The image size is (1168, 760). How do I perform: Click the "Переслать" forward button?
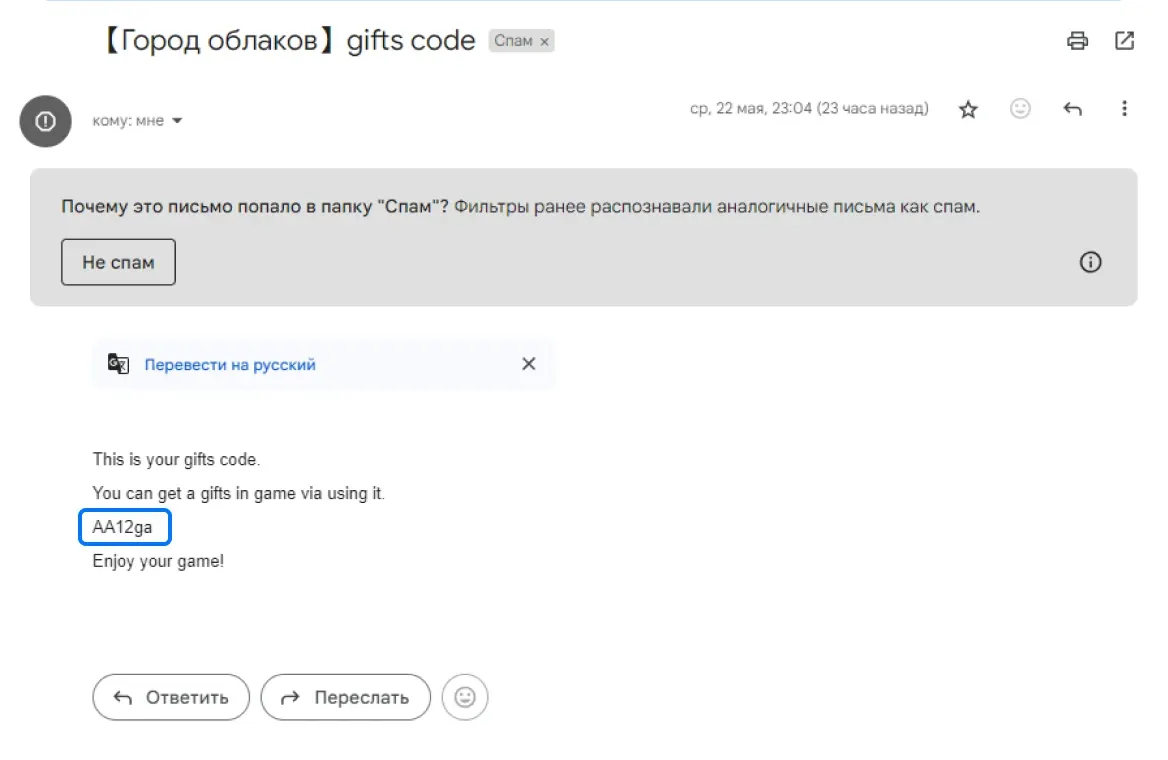345,697
